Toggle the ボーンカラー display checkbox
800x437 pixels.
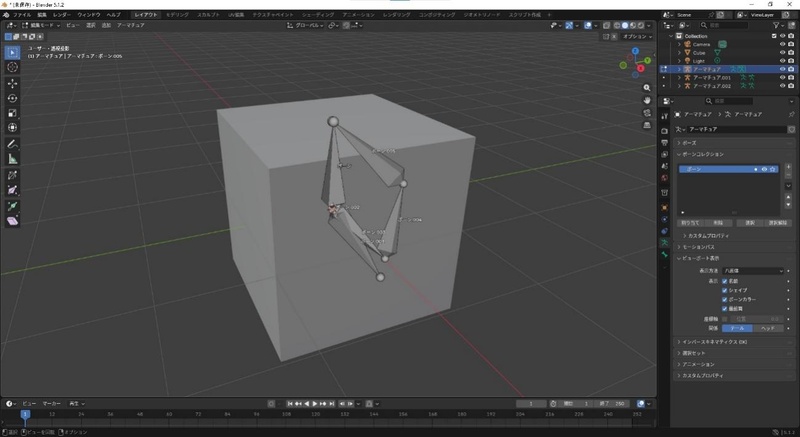click(724, 299)
